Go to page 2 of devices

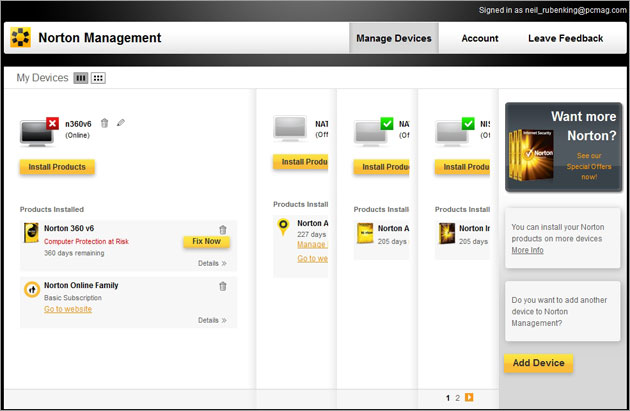457,398
